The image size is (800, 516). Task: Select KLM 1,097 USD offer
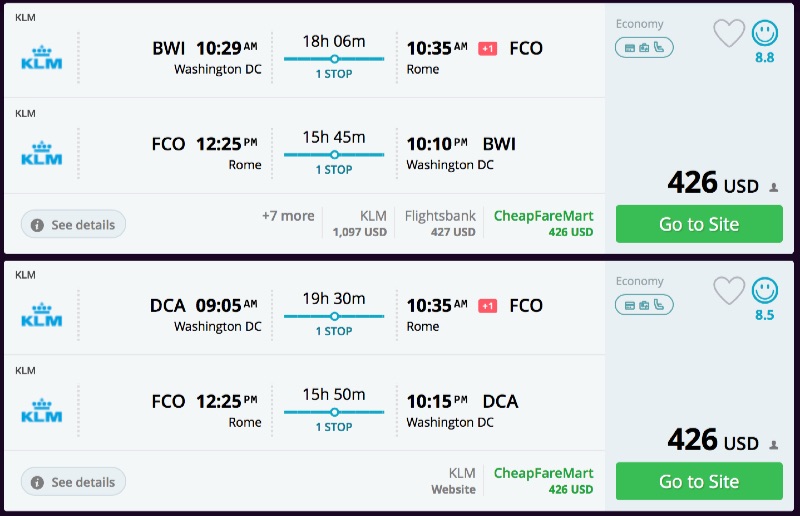(360, 223)
